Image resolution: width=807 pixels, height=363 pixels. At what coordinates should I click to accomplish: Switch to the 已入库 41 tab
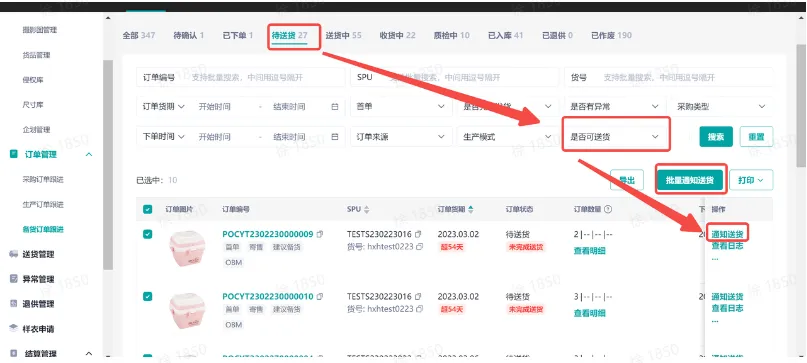coord(505,36)
